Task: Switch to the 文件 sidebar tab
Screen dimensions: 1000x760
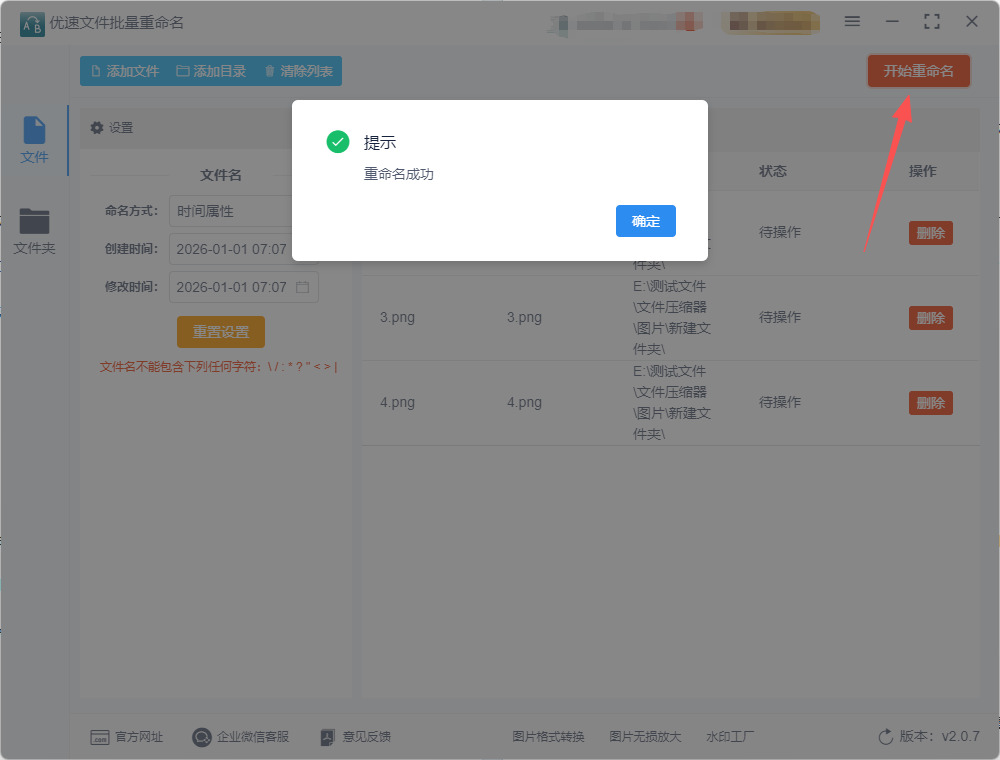Action: [x=34, y=140]
